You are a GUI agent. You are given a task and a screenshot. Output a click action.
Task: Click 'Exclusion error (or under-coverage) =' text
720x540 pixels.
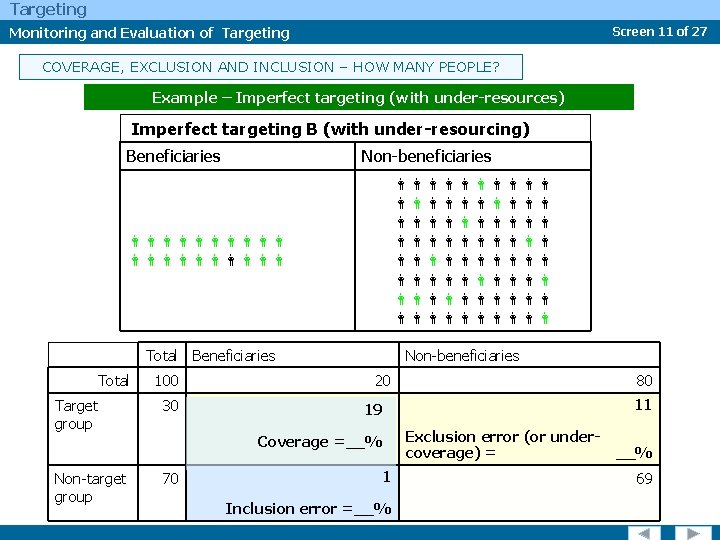click(x=502, y=444)
